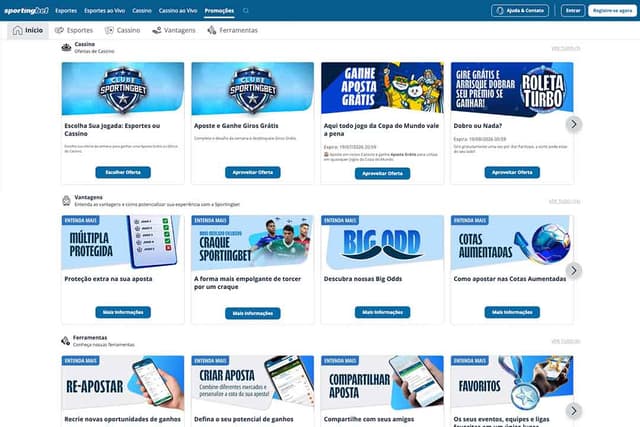
Task: Click 'Aqui todo jogo da Copa do Mundo' title
Action: point(381,130)
